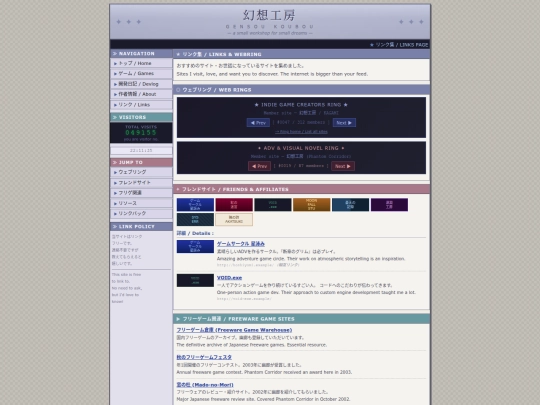This screenshot has height=405, width=540.
Task: Click the 幻想工房 site title header
Action: click(x=270, y=15)
